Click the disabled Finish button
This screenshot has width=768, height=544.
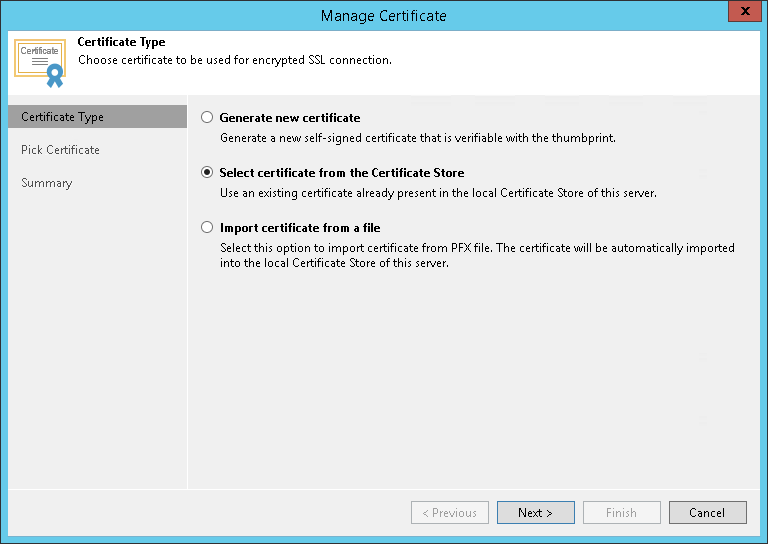coord(620,513)
